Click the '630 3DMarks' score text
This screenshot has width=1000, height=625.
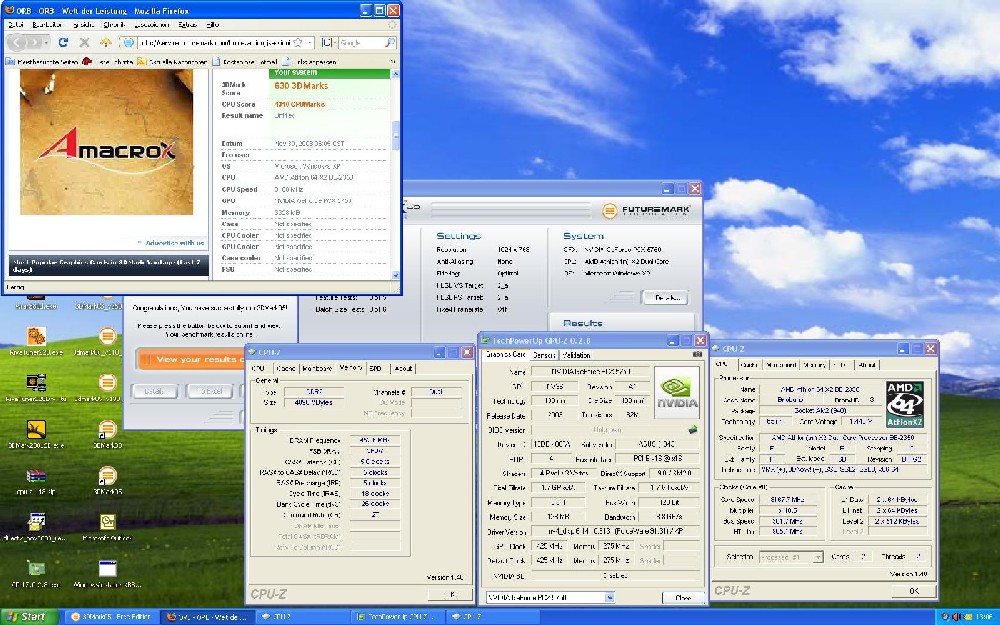(301, 86)
